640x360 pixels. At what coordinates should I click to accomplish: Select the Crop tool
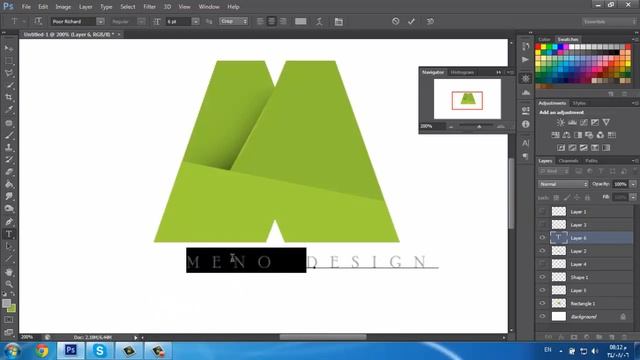coord(9,98)
